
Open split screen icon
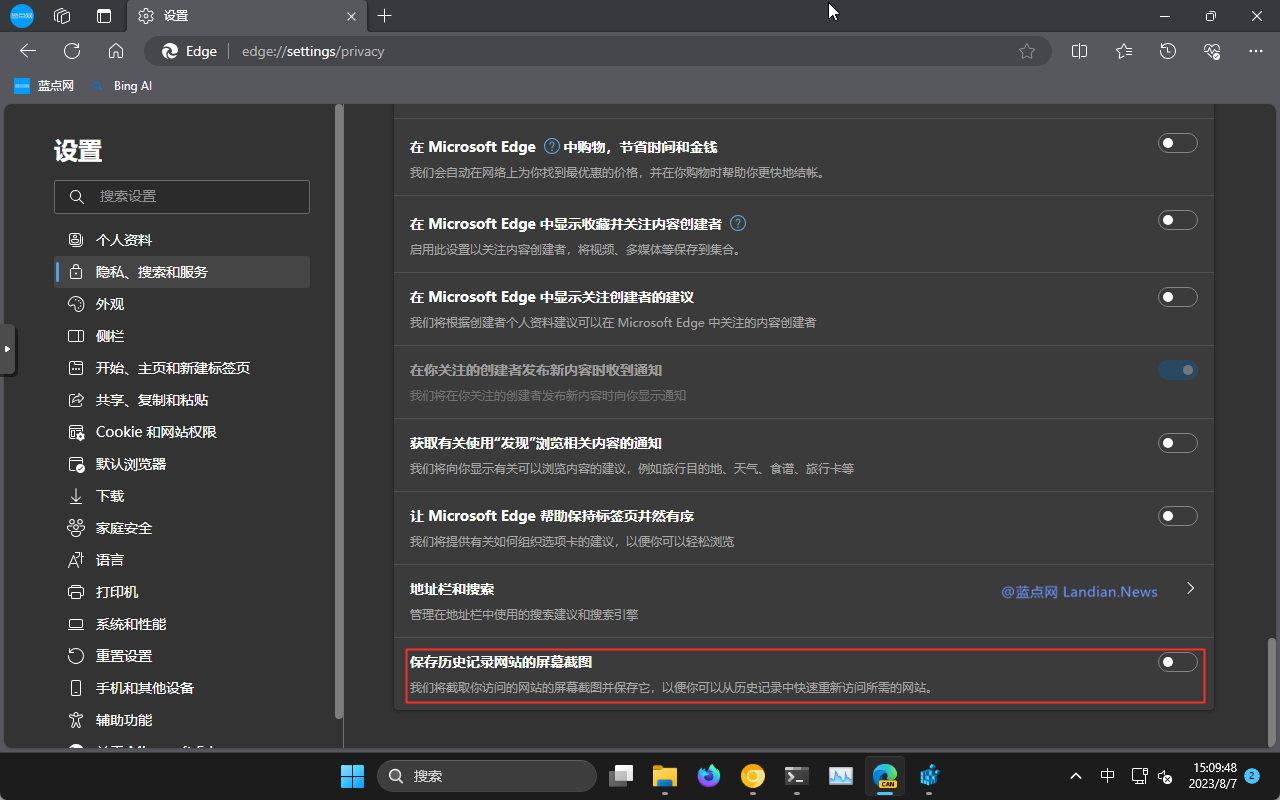tap(1079, 51)
